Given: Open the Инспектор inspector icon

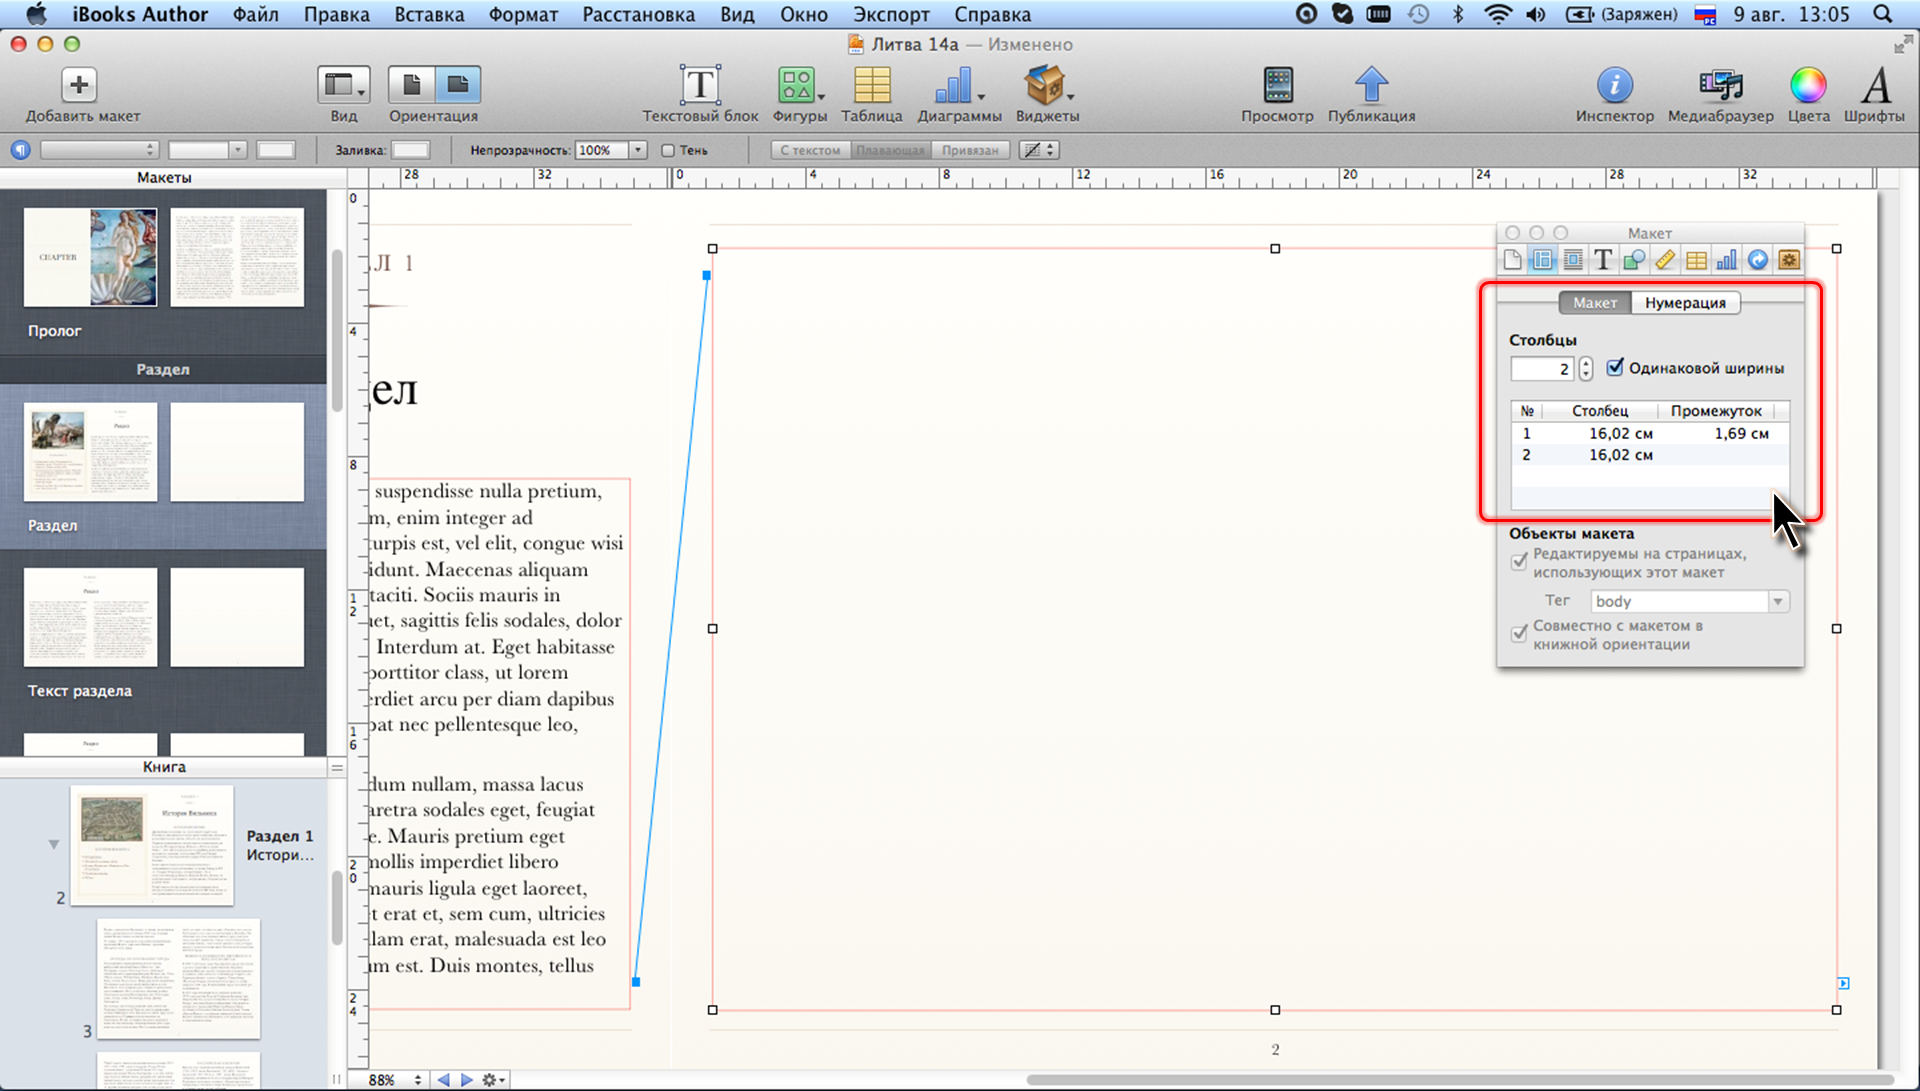Looking at the screenshot, I should click(1614, 86).
